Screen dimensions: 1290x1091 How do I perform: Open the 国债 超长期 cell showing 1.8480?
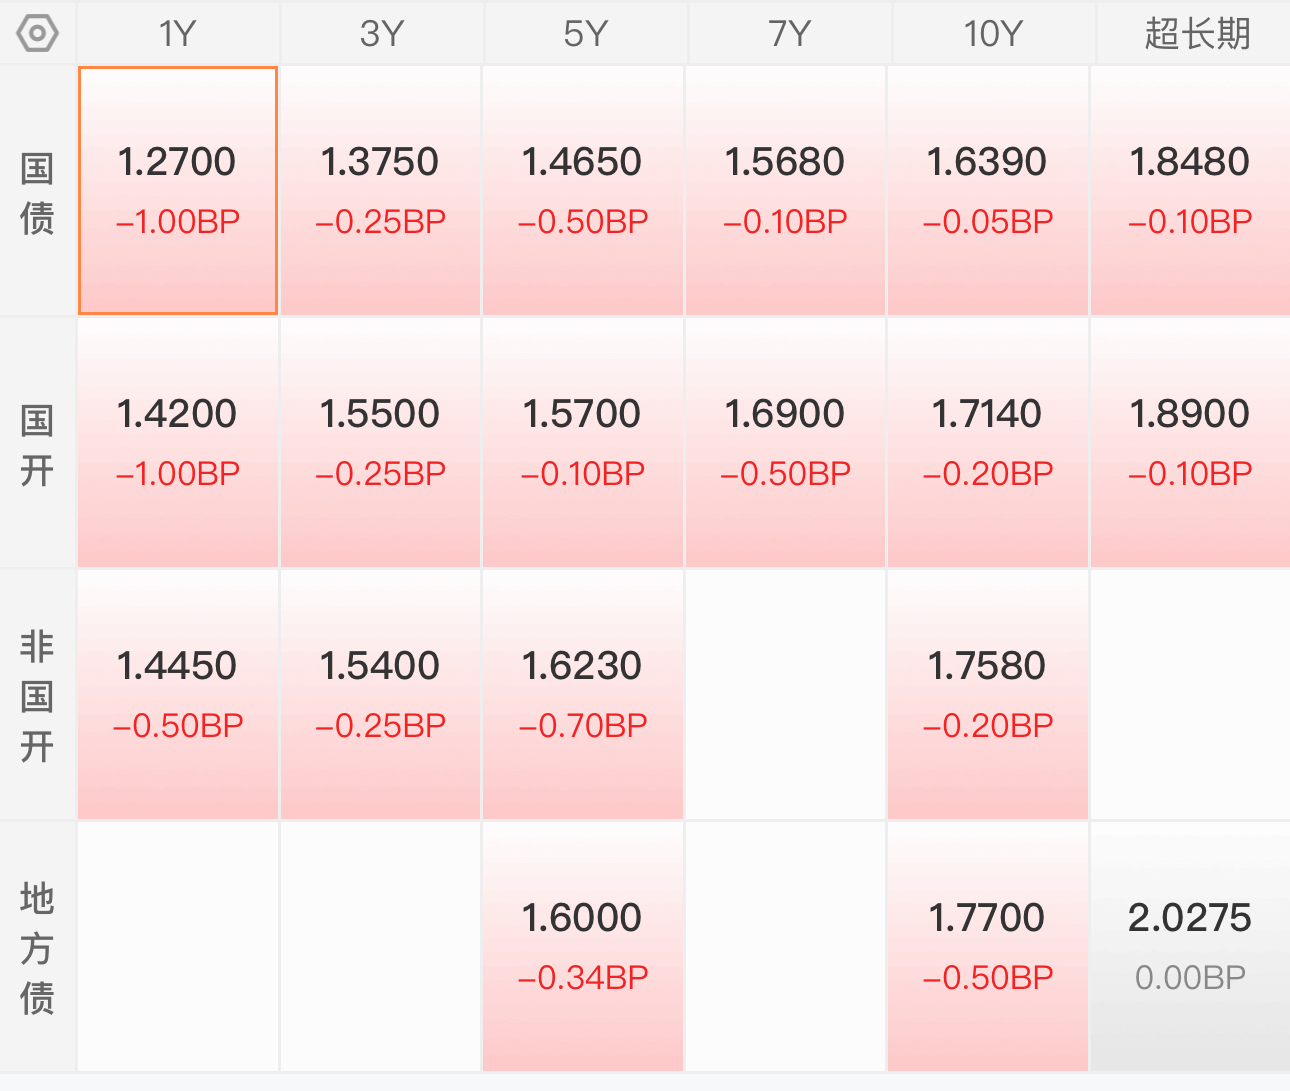(1190, 191)
